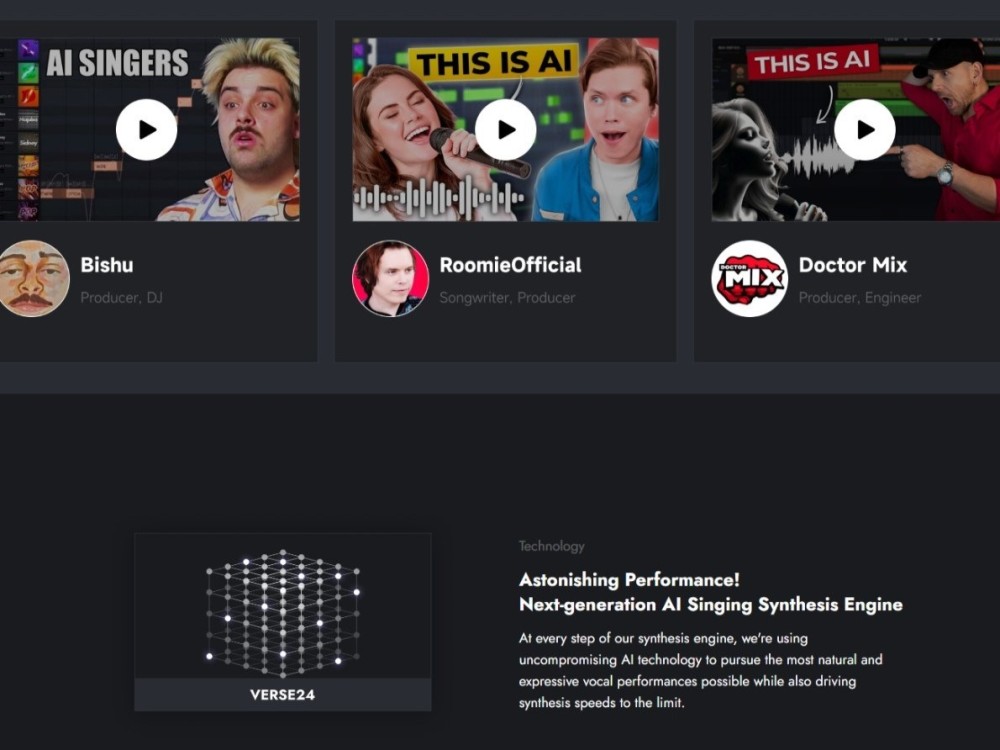The width and height of the screenshot is (1000, 750).
Task: Click "Next-generation AI Singing Synthesis Engine" heading
Action: click(710, 605)
